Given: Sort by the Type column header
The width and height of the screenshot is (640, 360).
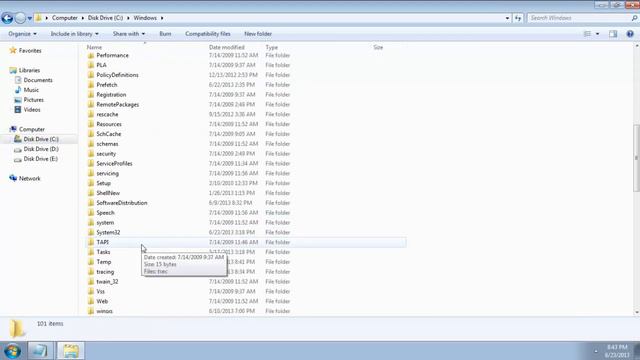Looking at the screenshot, I should pyautogui.click(x=271, y=47).
